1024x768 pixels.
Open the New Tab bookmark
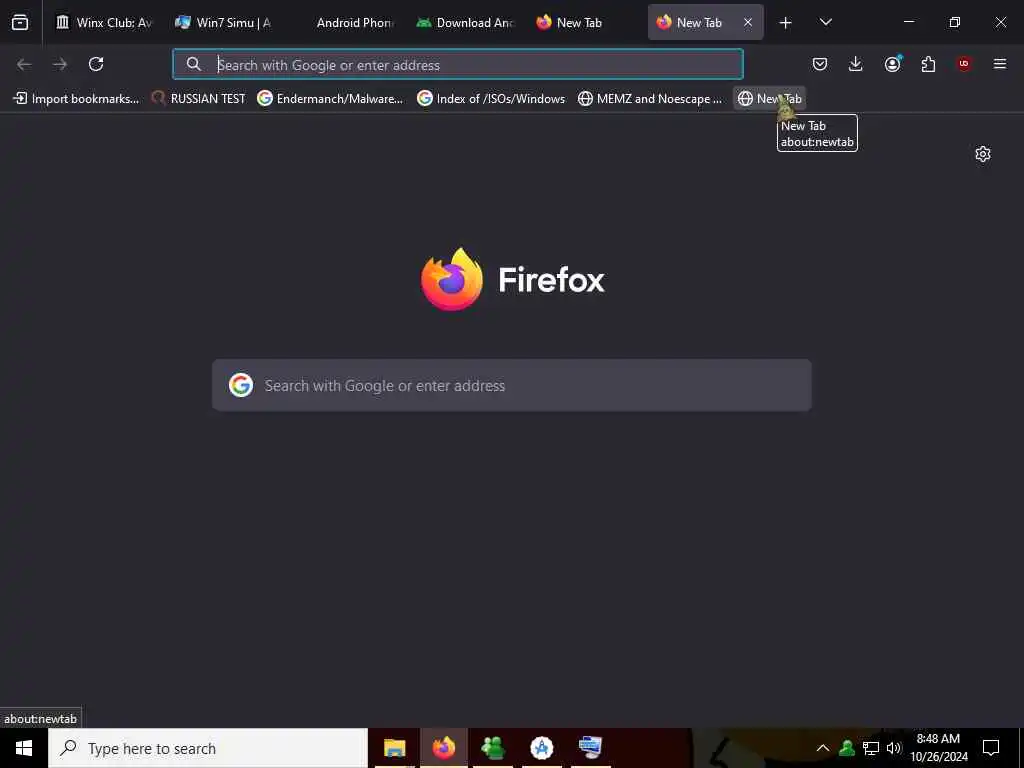[769, 99]
